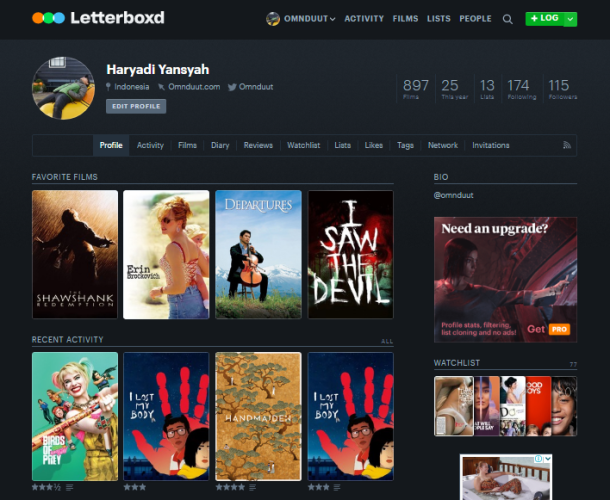View the 174 Following count
The image size is (610, 500).
[518, 90]
